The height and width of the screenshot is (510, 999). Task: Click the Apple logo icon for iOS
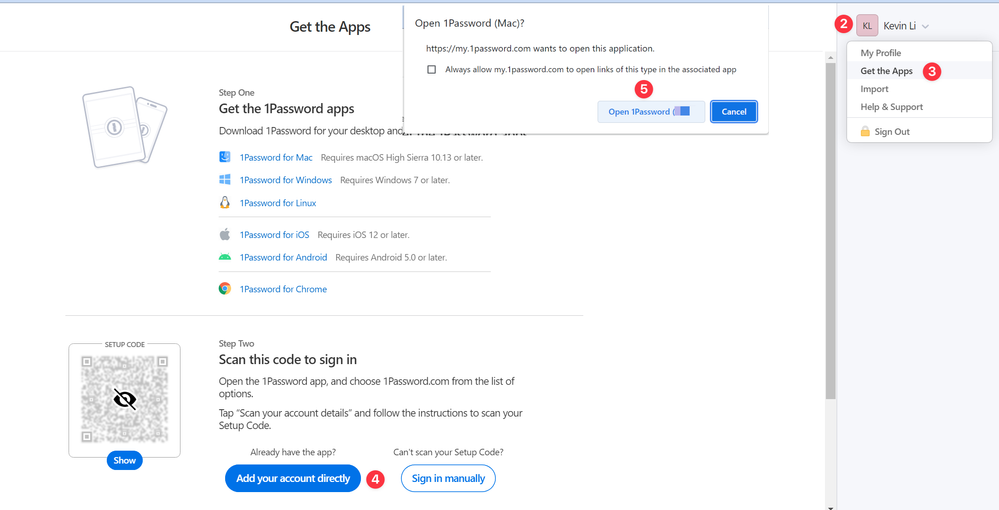point(225,235)
